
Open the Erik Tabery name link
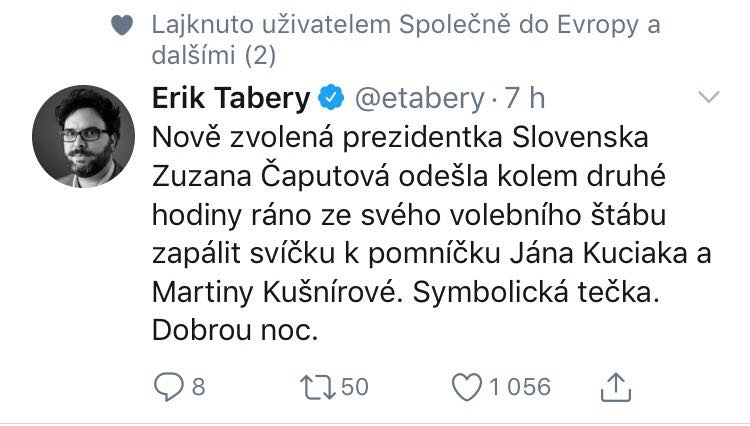231,98
